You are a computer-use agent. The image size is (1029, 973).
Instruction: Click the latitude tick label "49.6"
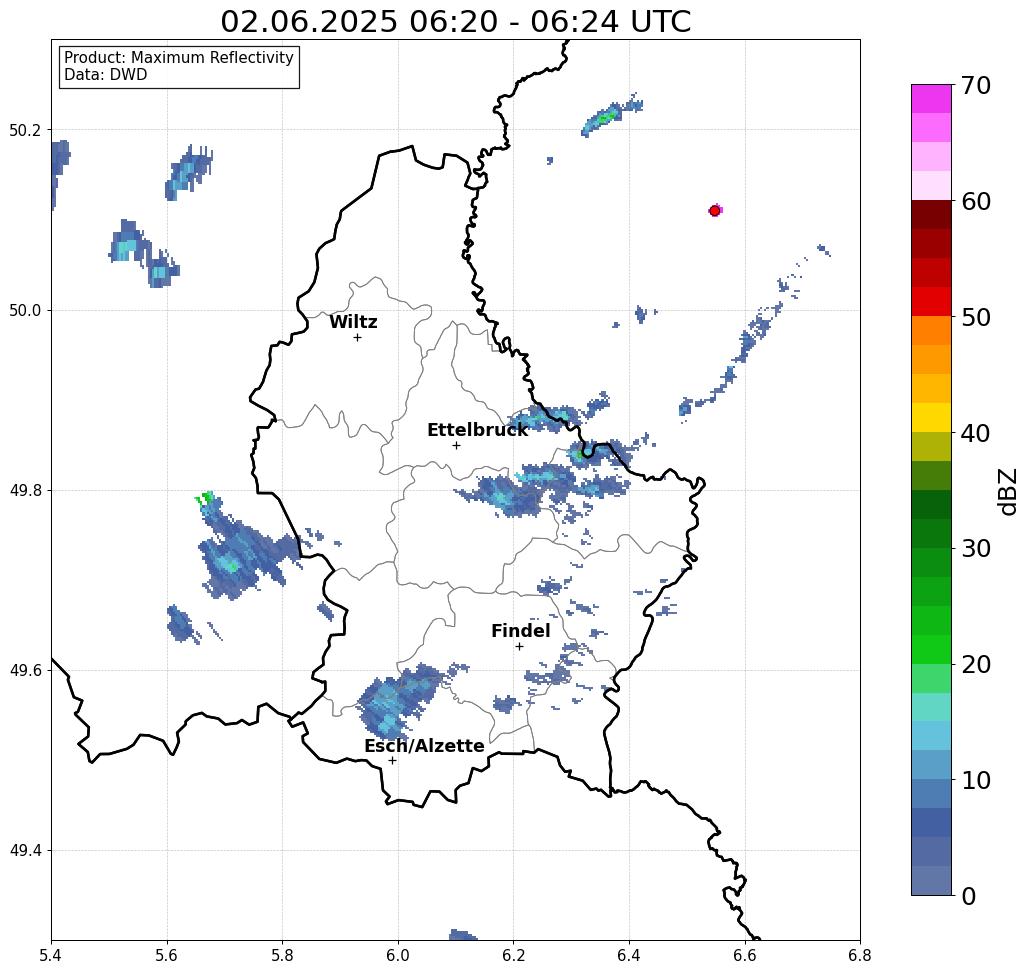click(x=25, y=671)
